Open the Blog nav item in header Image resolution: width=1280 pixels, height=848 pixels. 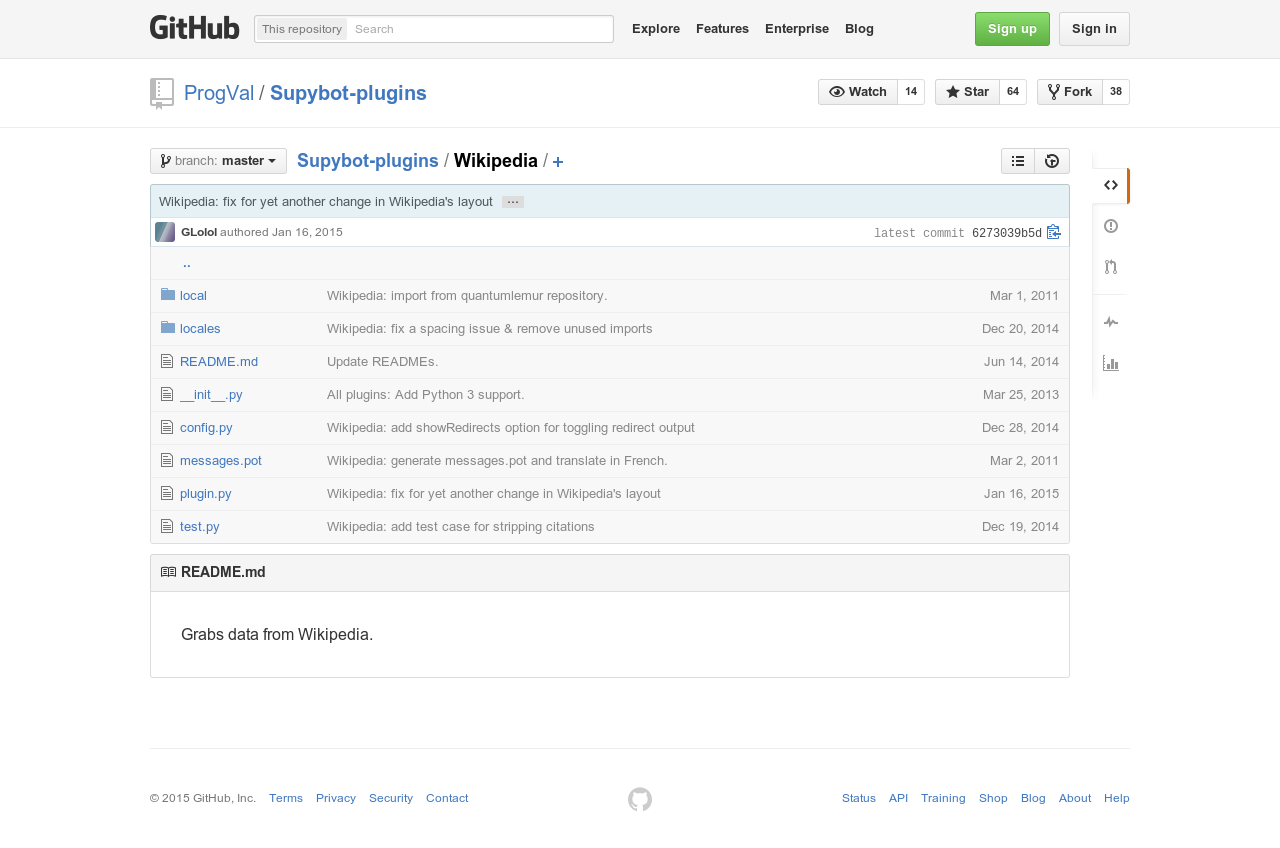tap(859, 28)
